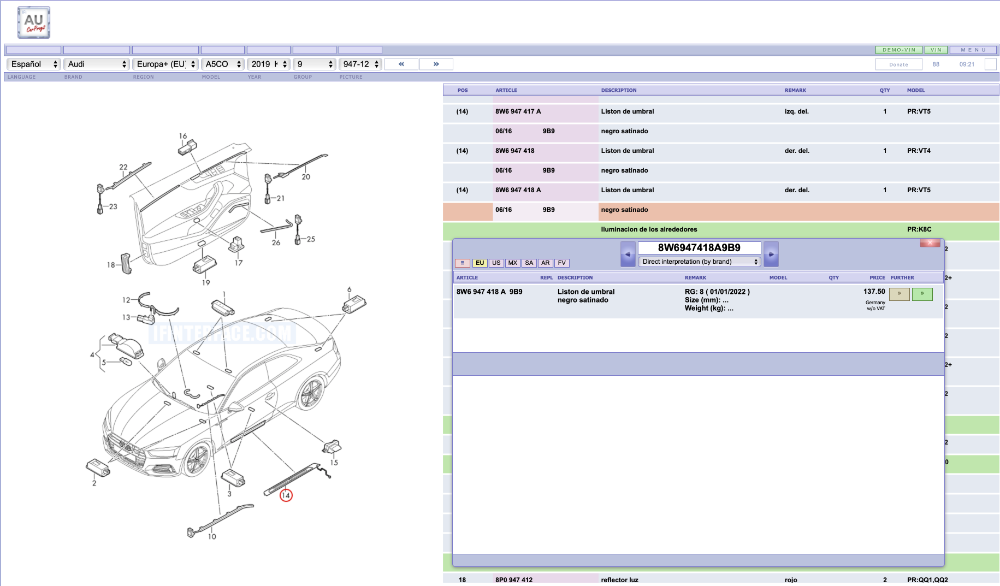Select the FV price region toggle
The height and width of the screenshot is (586, 1000).
coord(562,263)
